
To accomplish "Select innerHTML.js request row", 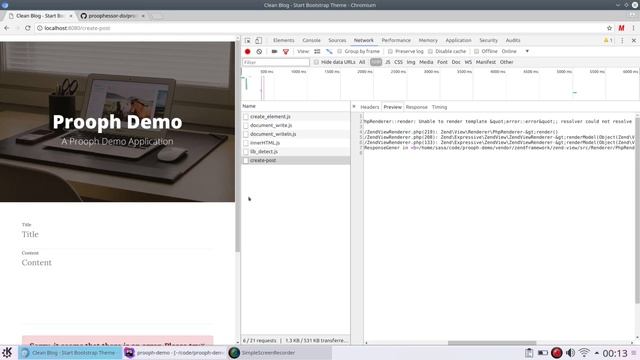I will (296, 143).
